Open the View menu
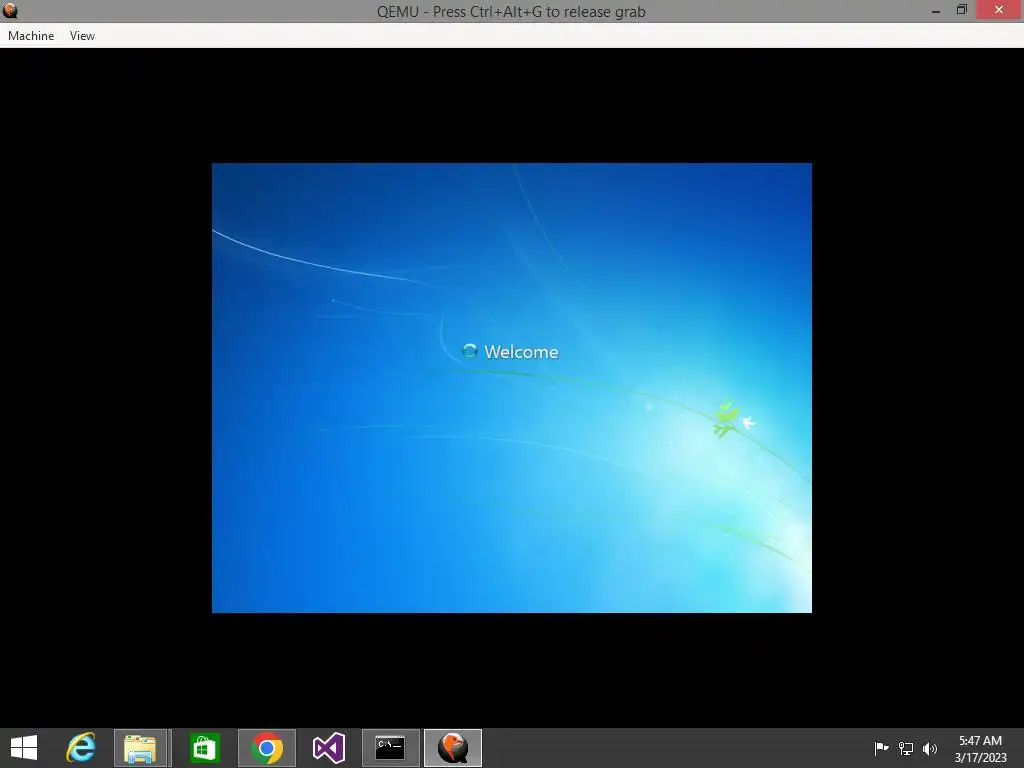The width and height of the screenshot is (1024, 768). pos(82,36)
